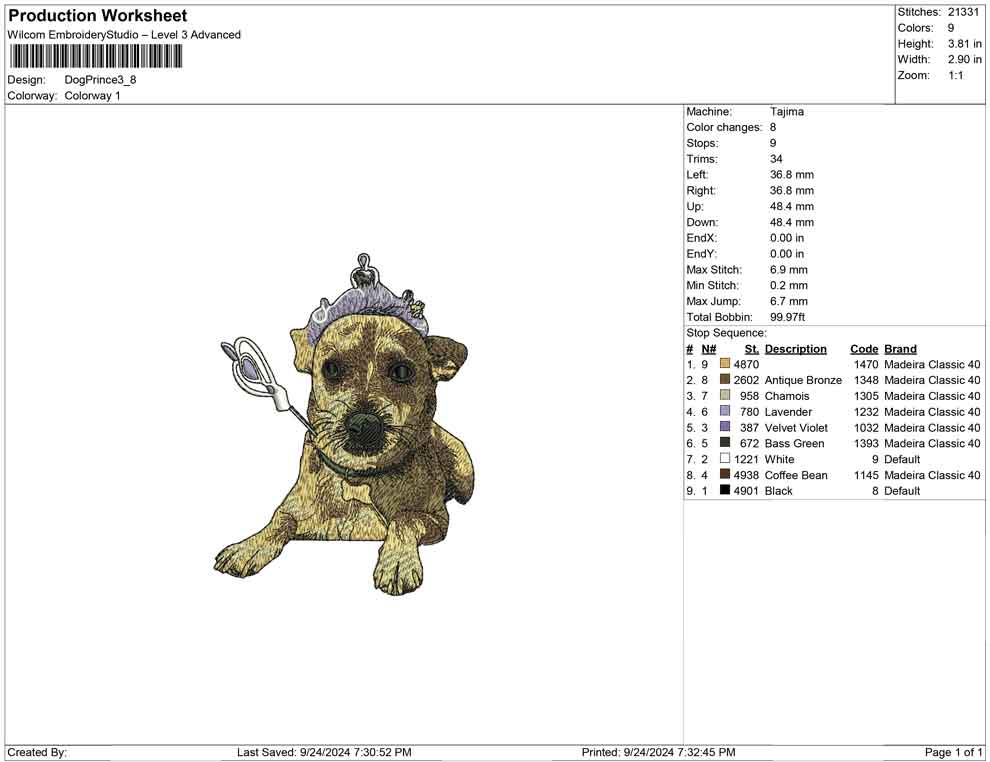
Task: Select the Black color swatch
Action: click(725, 490)
